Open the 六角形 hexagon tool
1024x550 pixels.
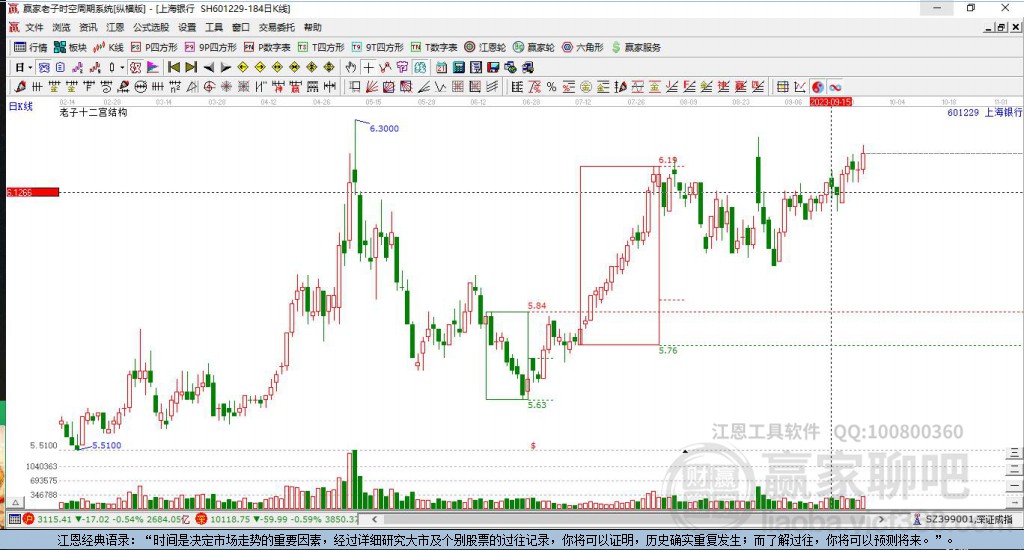click(x=583, y=47)
